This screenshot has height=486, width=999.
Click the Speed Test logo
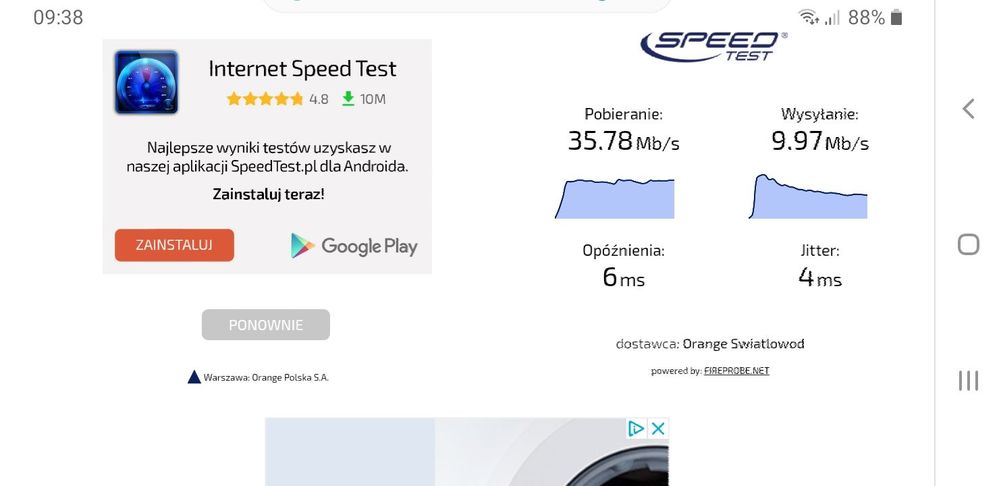point(714,45)
